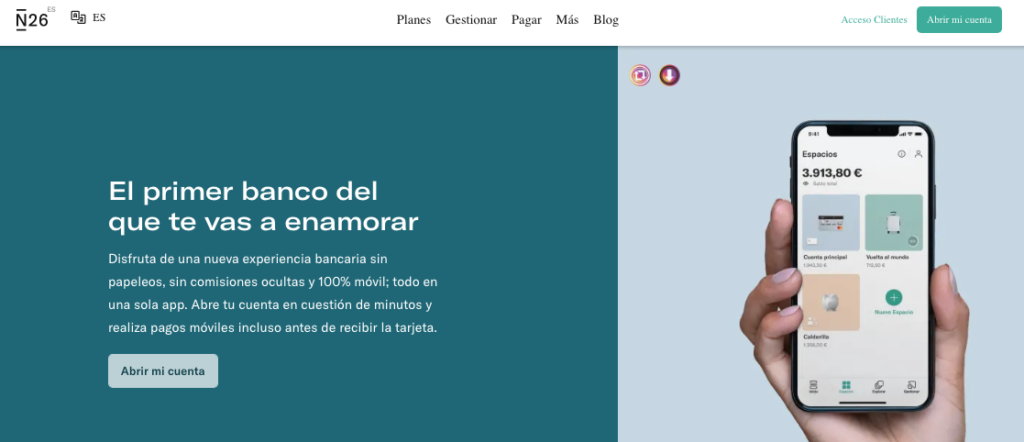
Task: Expand the Planes menu
Action: [x=413, y=20]
